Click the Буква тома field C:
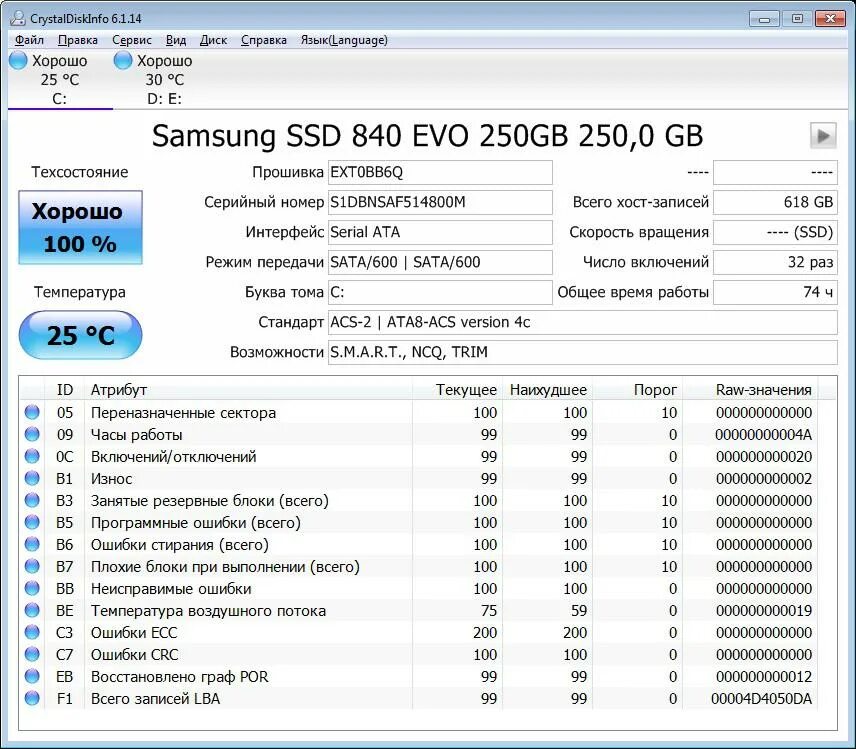This screenshot has width=856, height=749. [440, 293]
